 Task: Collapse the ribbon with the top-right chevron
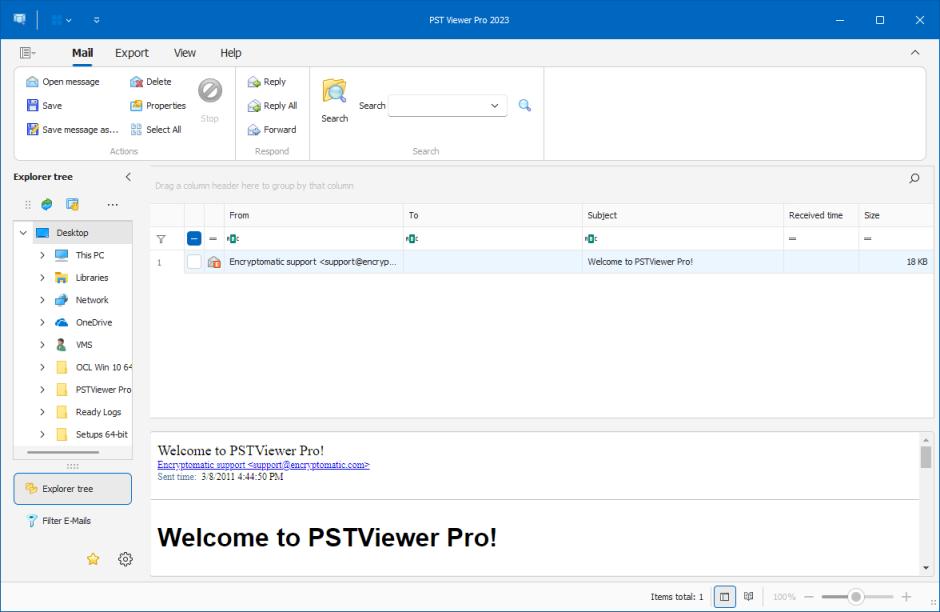[x=915, y=53]
